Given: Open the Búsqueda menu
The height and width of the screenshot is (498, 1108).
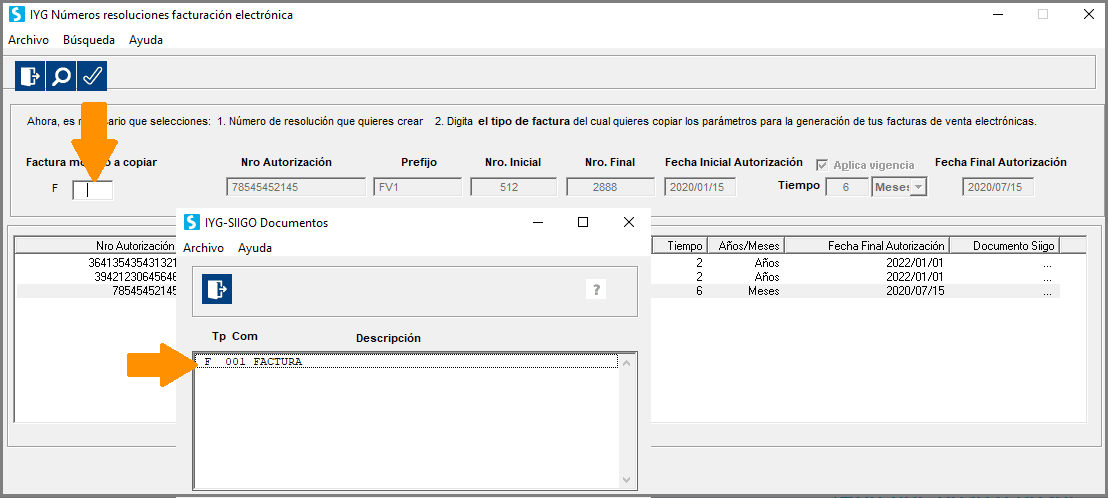Looking at the screenshot, I should pos(88,40).
